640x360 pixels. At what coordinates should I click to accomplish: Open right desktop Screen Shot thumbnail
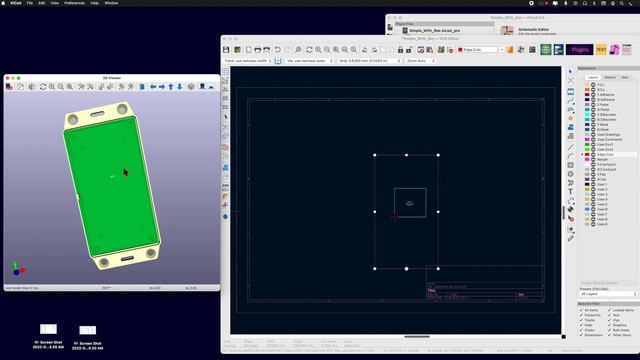[87, 330]
